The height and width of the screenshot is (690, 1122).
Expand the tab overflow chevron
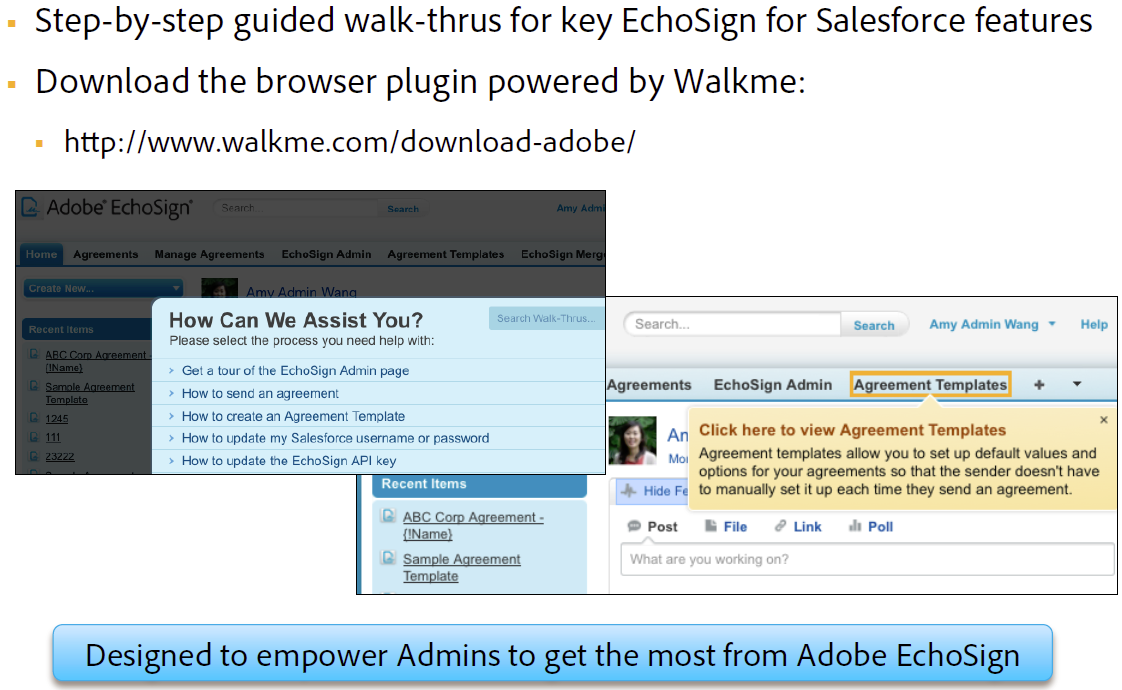pos(1077,383)
